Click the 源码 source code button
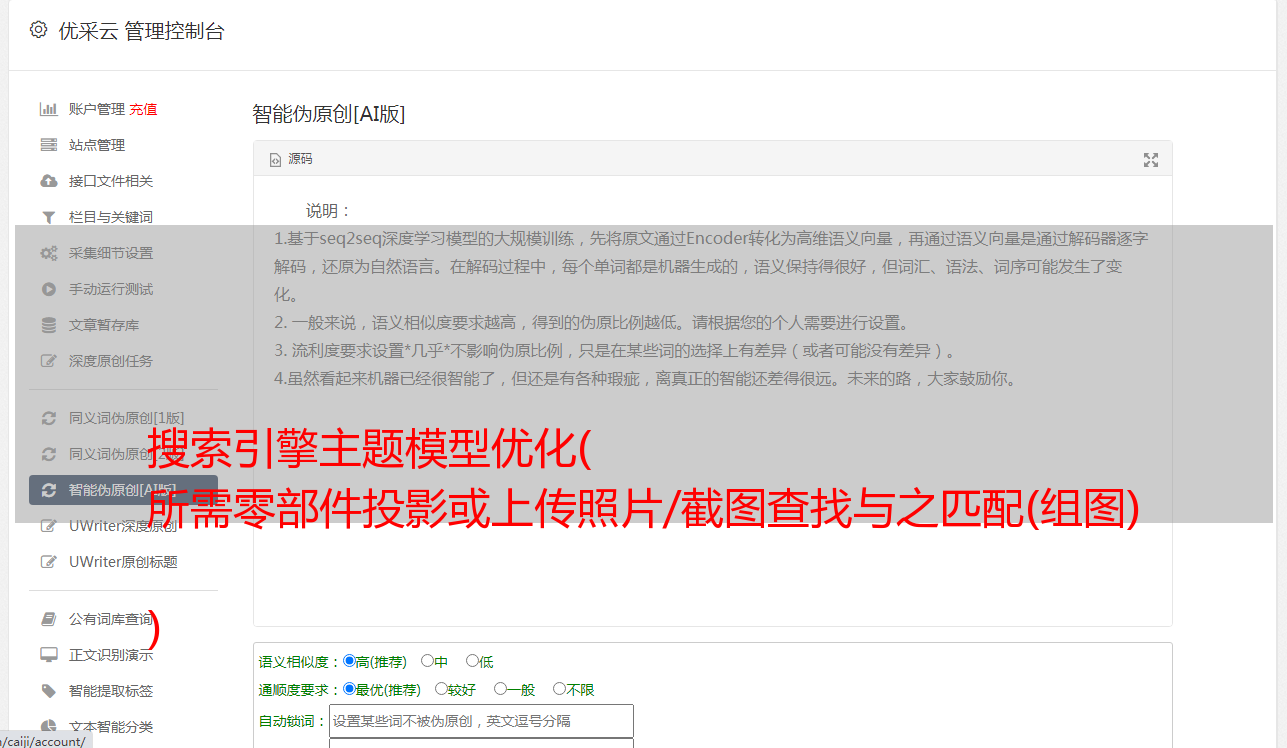 291,159
